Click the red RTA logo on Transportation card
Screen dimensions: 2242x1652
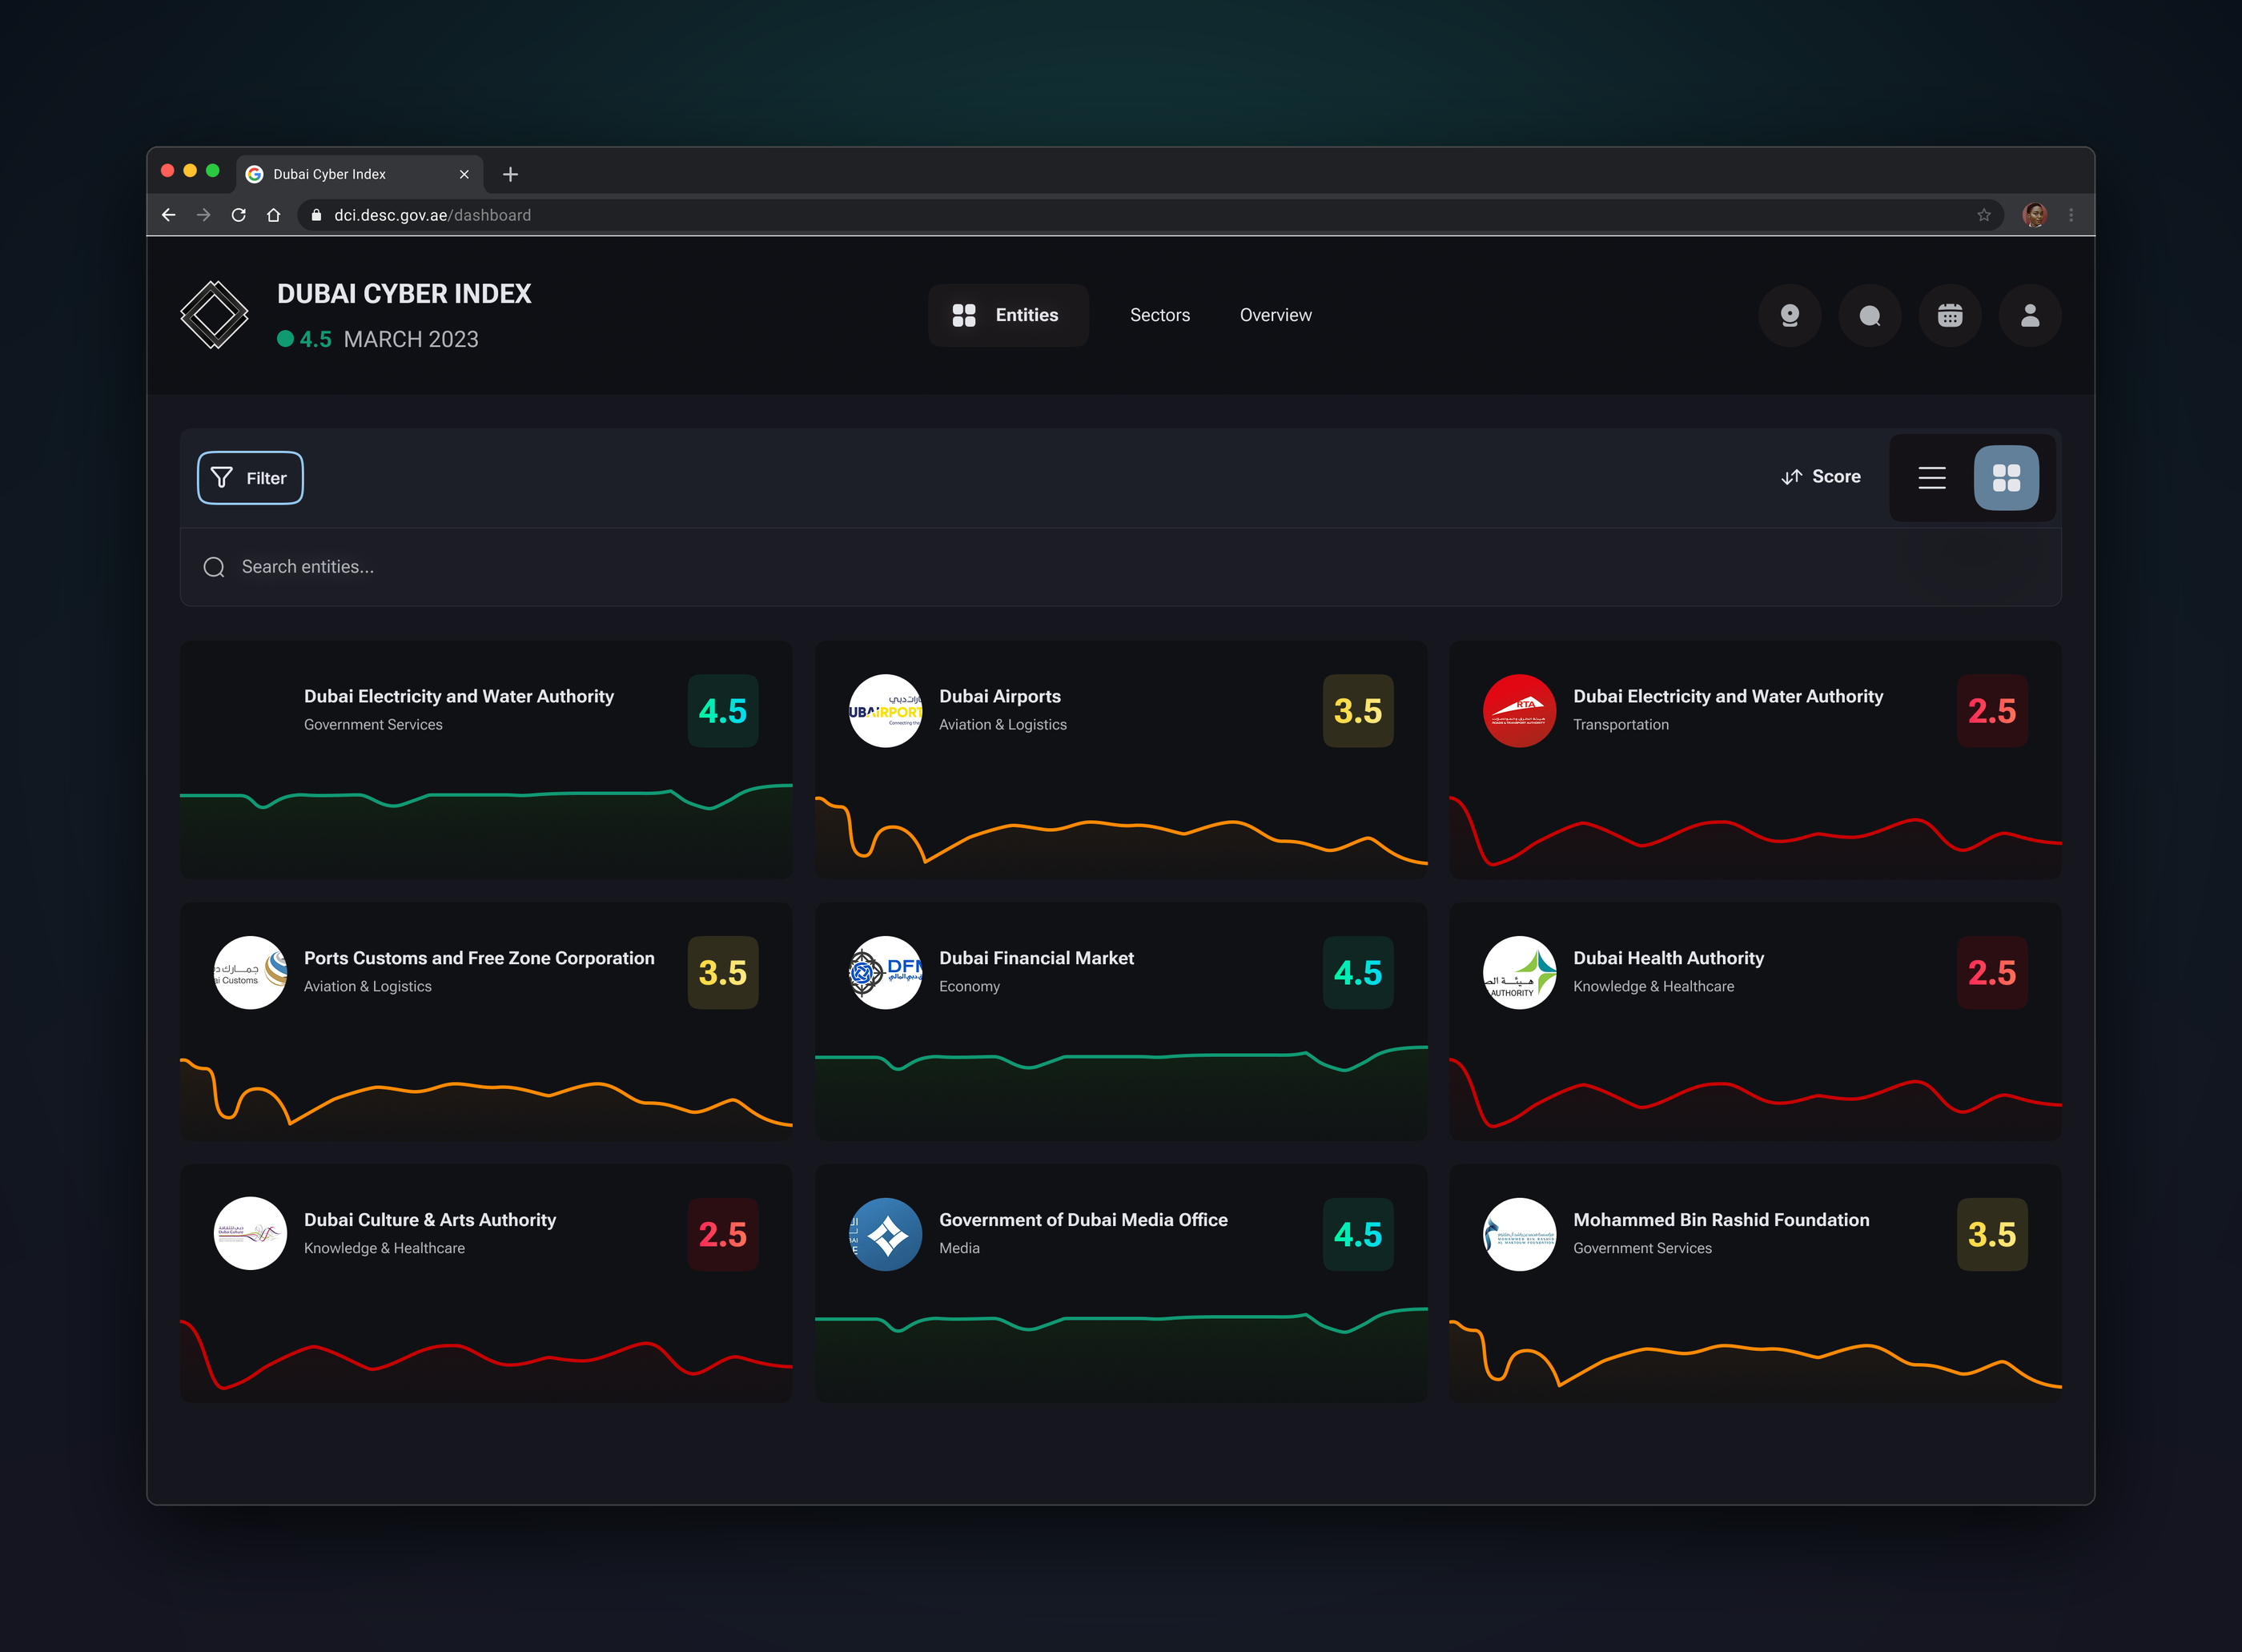coord(1519,711)
